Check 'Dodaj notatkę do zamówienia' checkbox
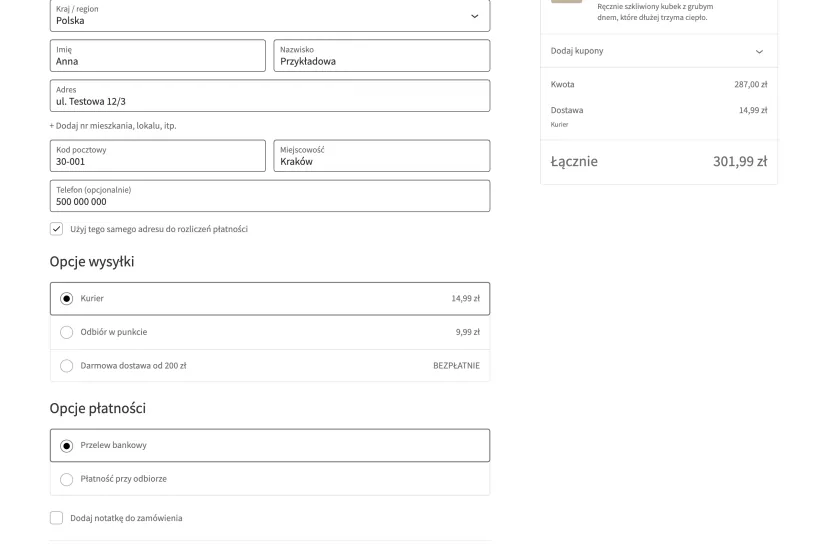 (x=57, y=518)
